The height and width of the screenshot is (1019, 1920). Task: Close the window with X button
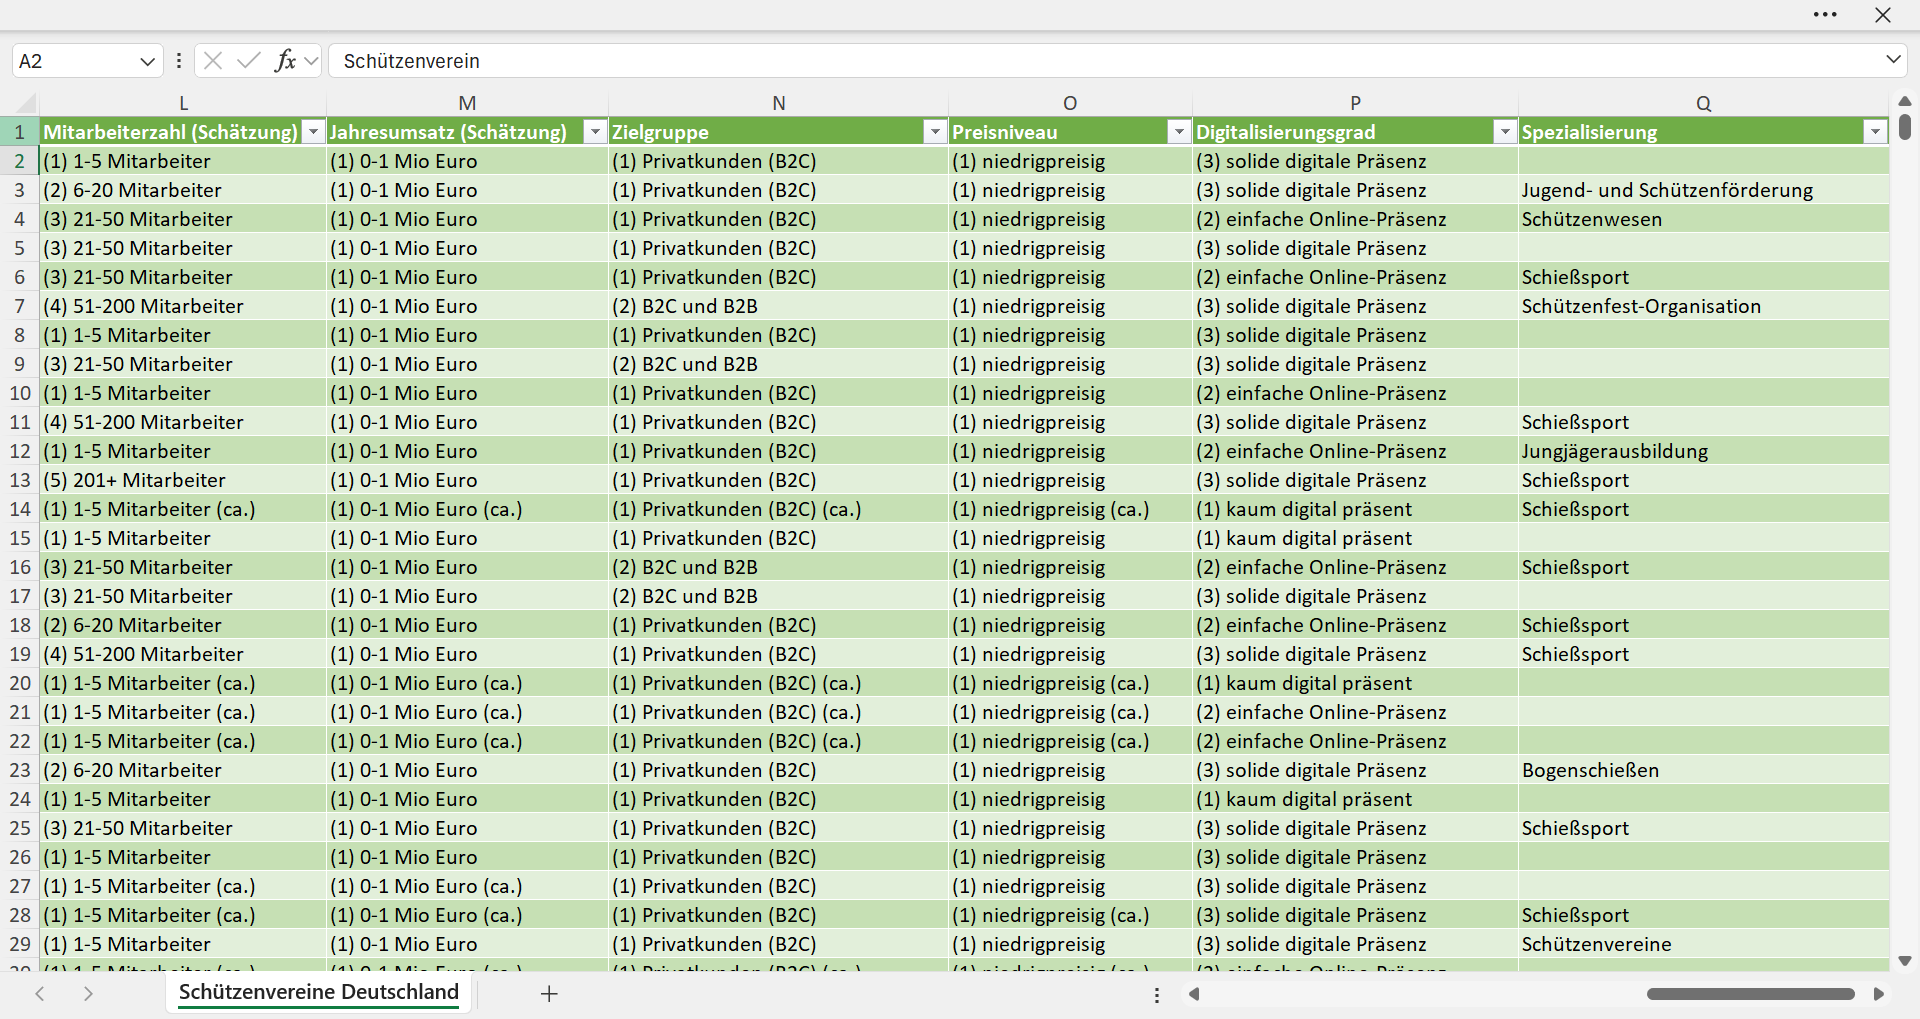1883,15
